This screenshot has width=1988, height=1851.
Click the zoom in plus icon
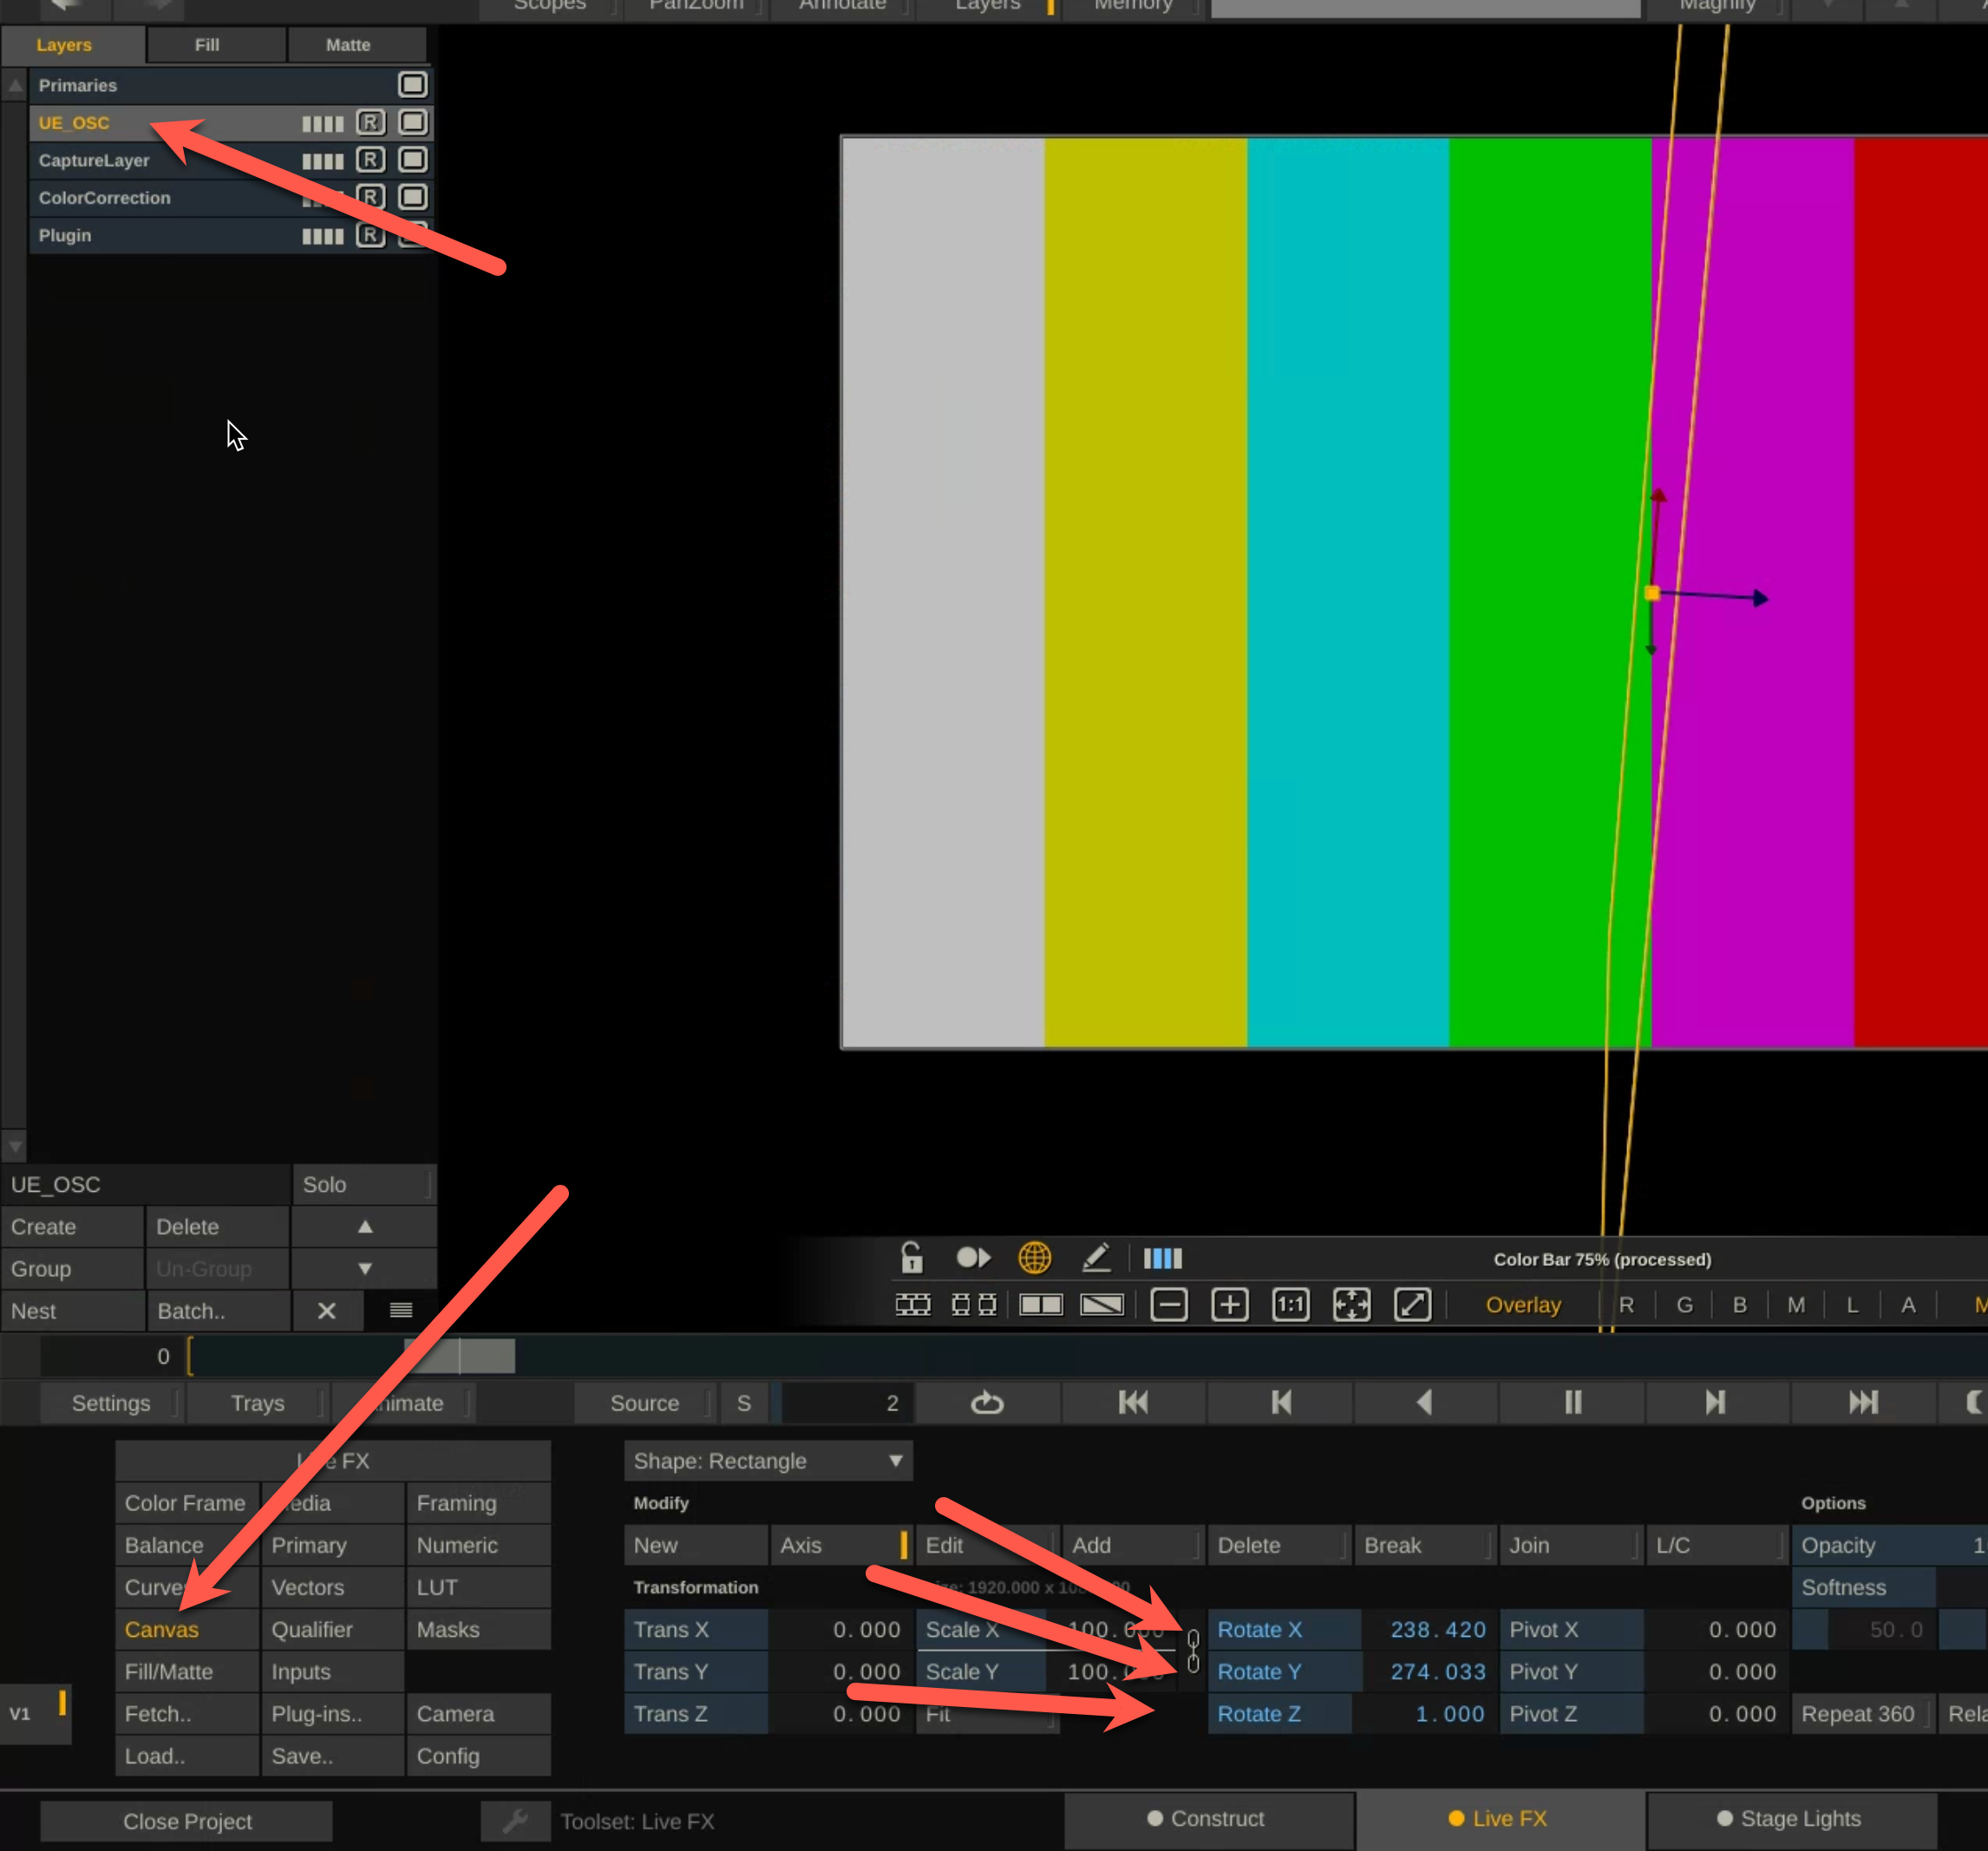(x=1229, y=1304)
